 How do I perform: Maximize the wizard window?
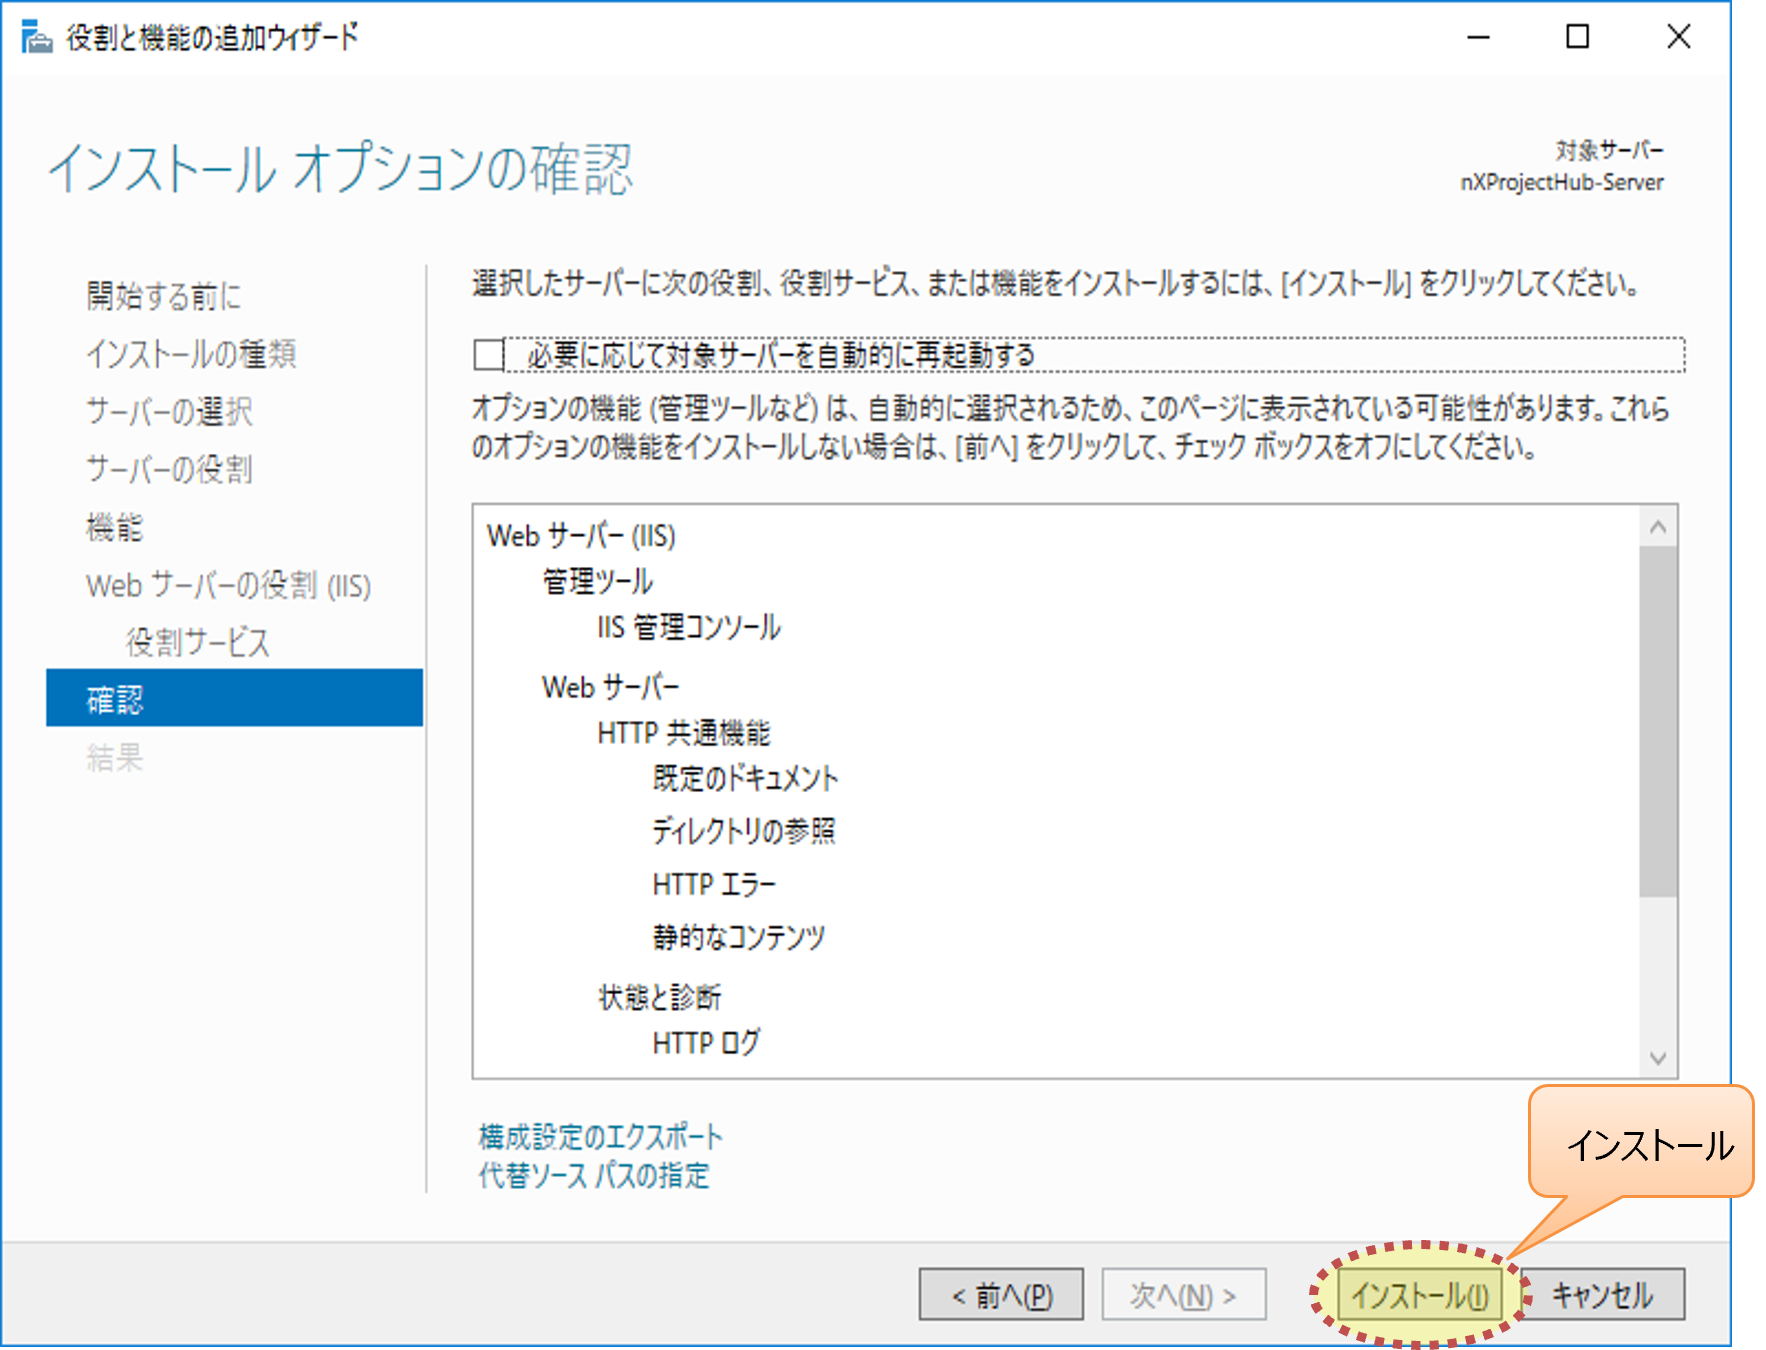[x=1578, y=38]
